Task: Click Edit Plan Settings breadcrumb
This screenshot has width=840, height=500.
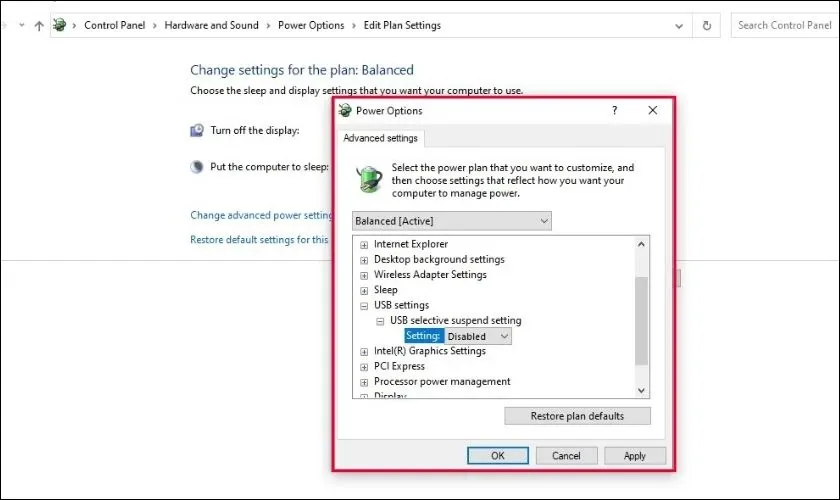Action: pyautogui.click(x=402, y=25)
